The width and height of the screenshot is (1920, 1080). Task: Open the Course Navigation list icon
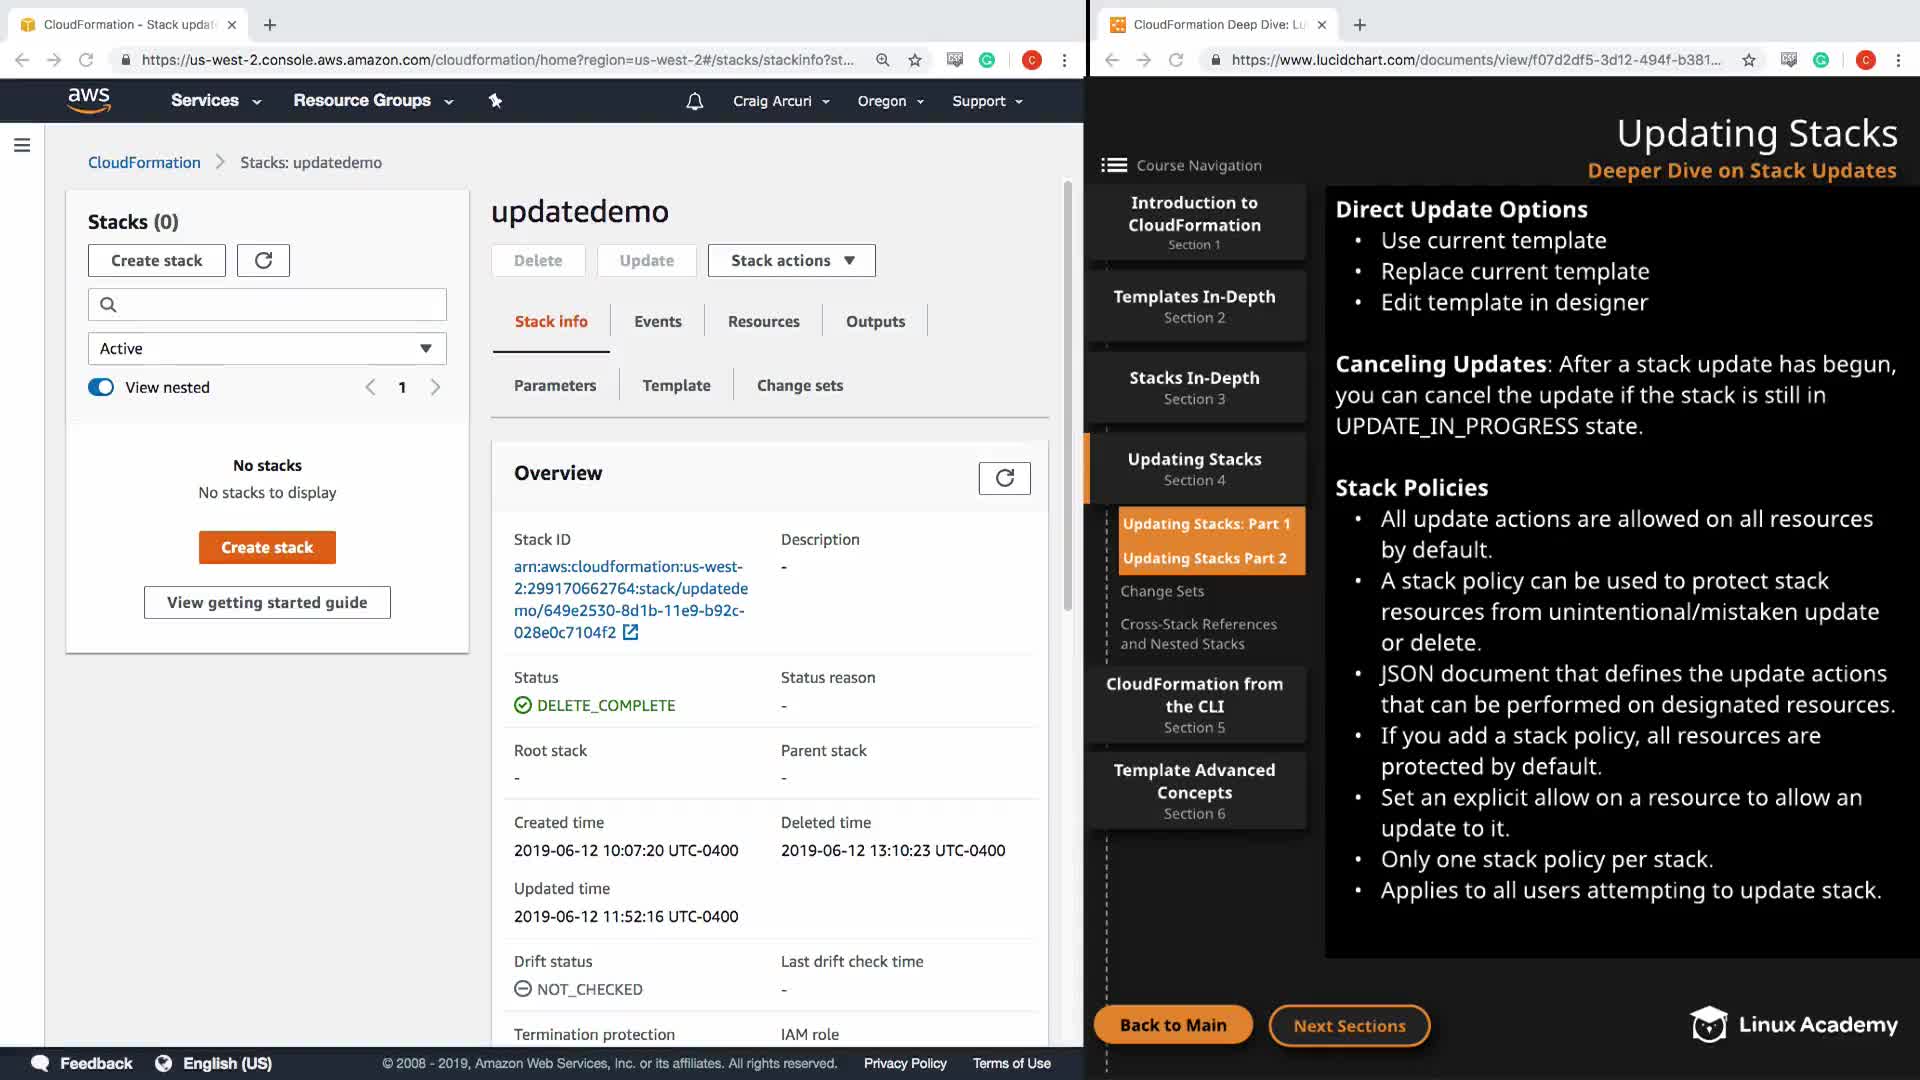click(1113, 165)
